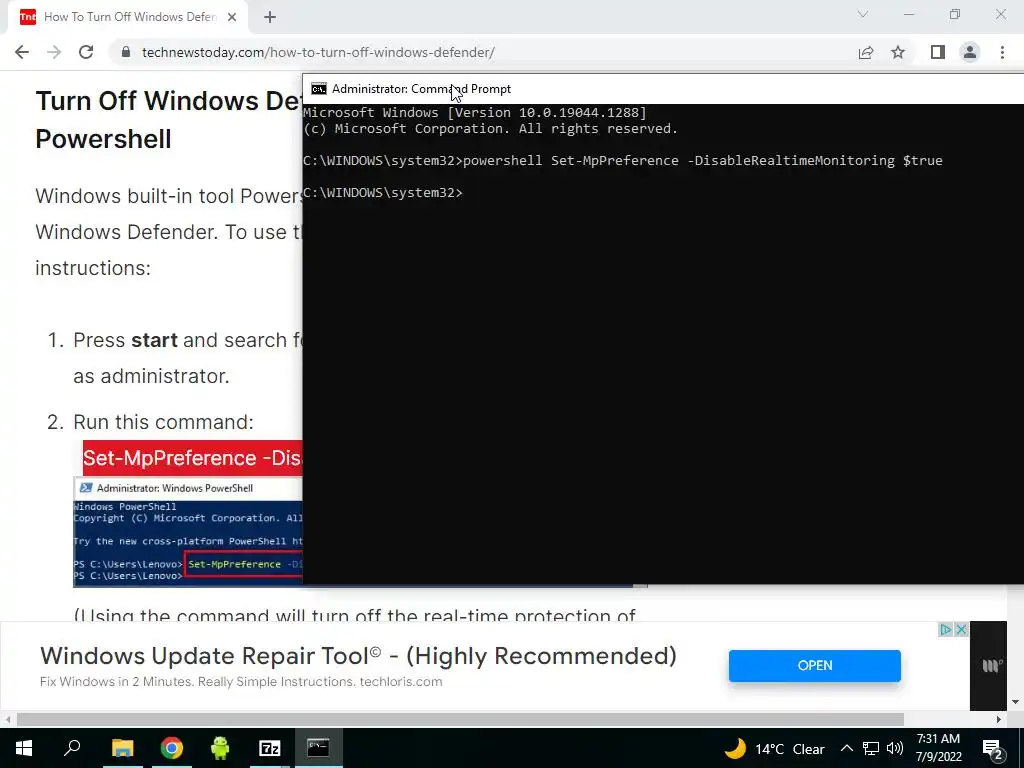Screen dimensions: 1024x768
Task: Click the PowerShell screenshot image in article
Action: click(188, 532)
